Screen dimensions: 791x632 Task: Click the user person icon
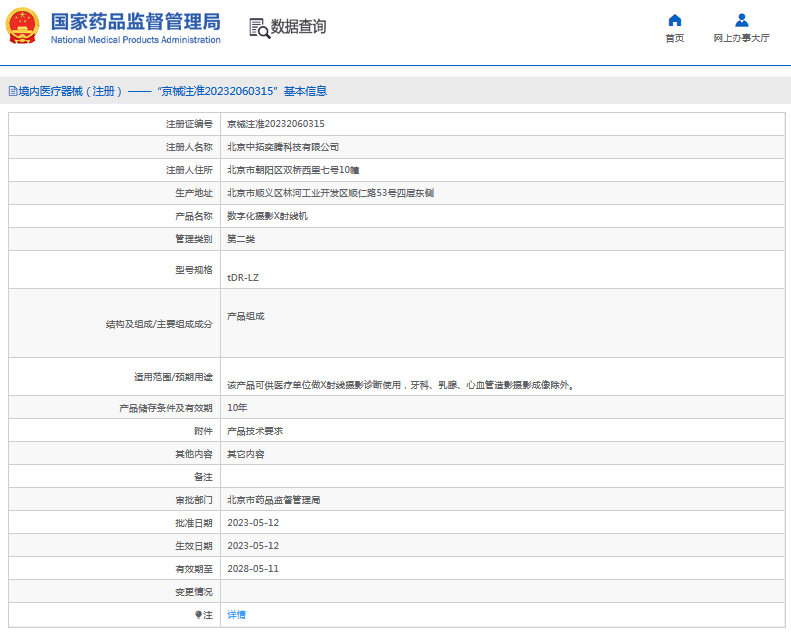tap(741, 20)
